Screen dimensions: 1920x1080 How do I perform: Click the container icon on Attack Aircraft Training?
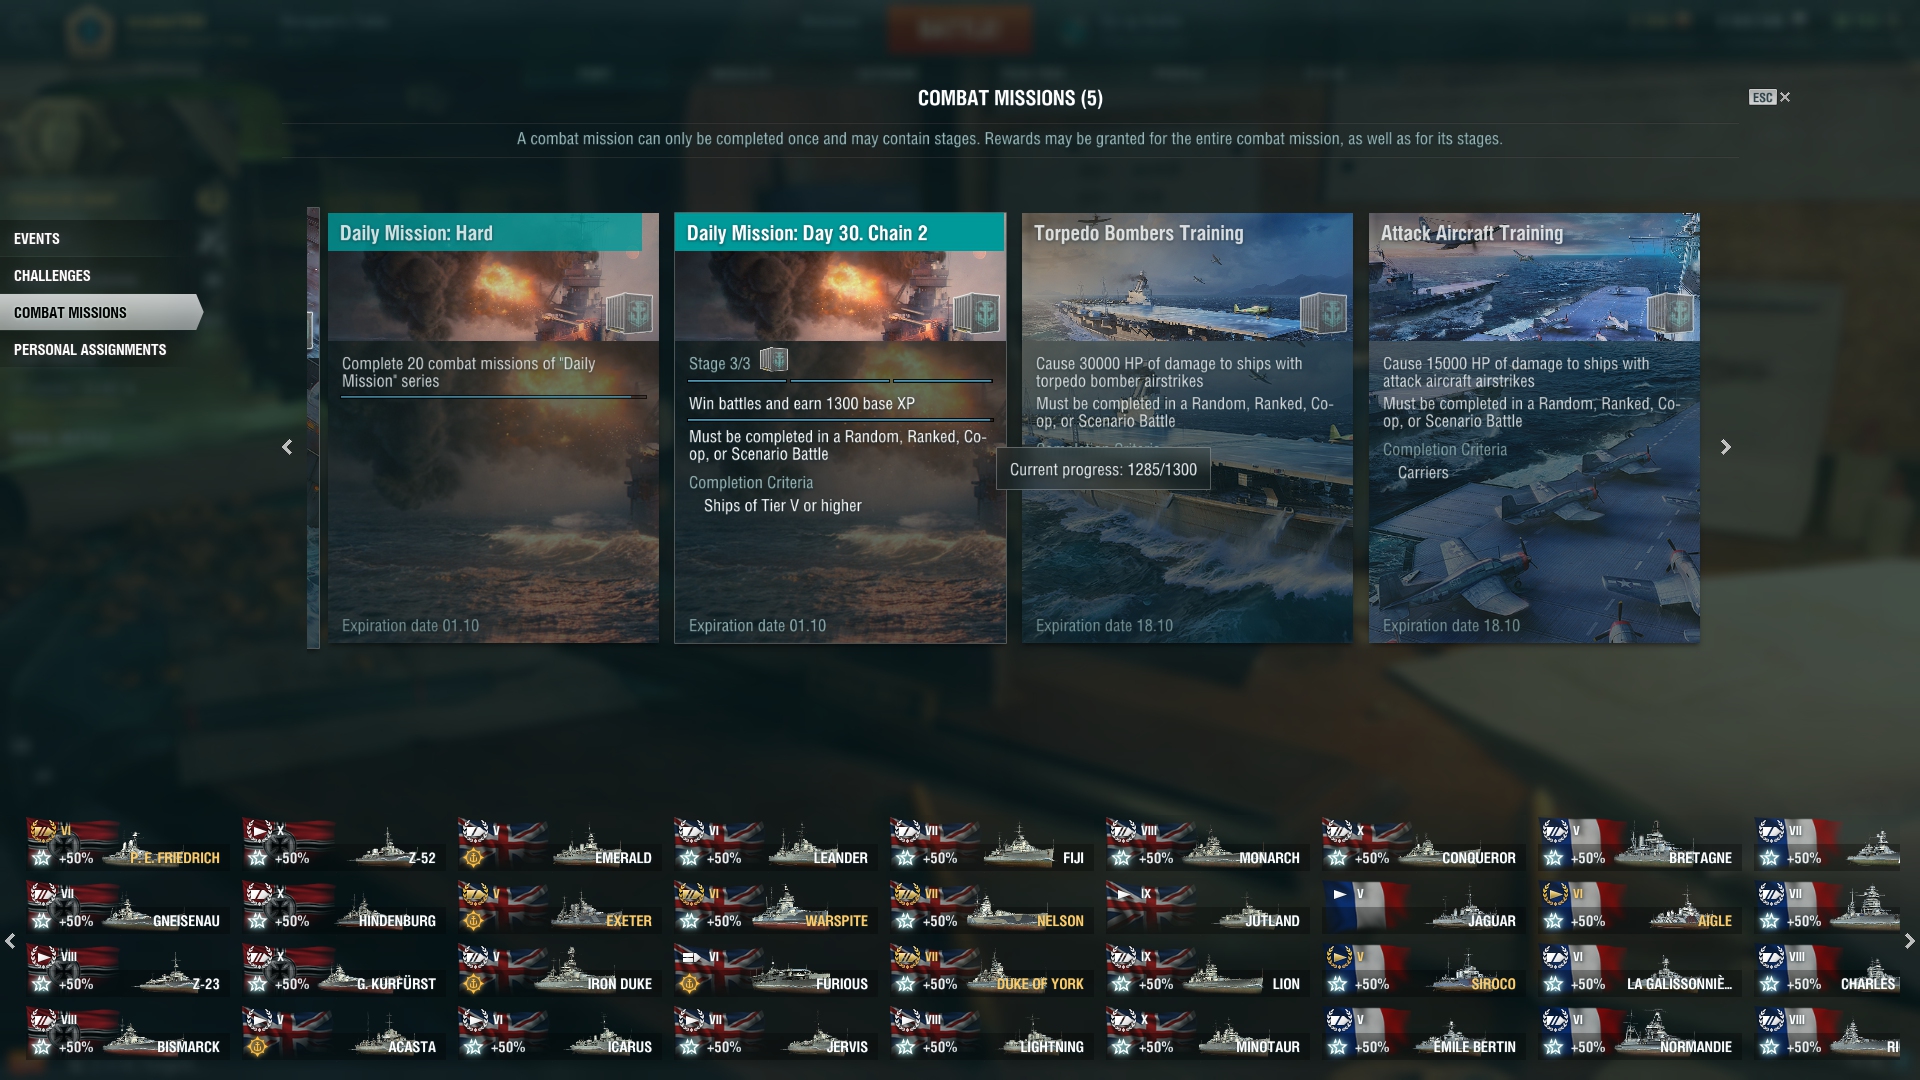tap(1670, 314)
